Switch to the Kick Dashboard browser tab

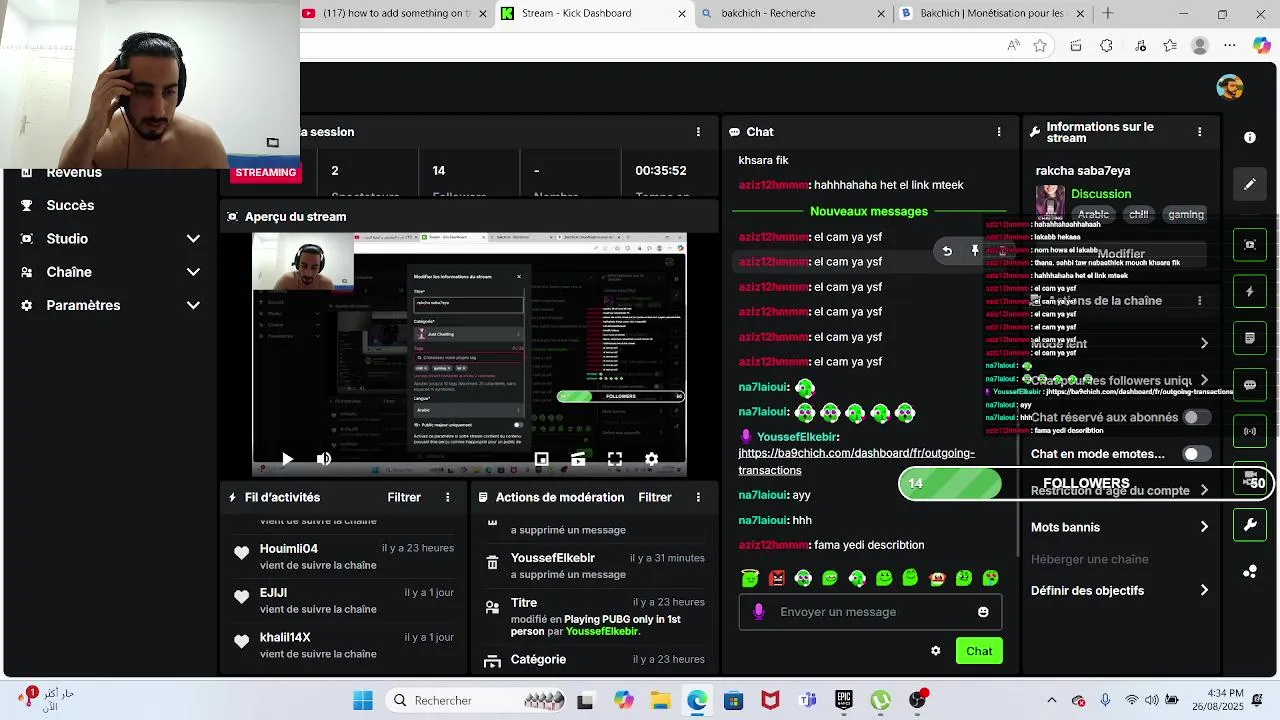tap(593, 14)
